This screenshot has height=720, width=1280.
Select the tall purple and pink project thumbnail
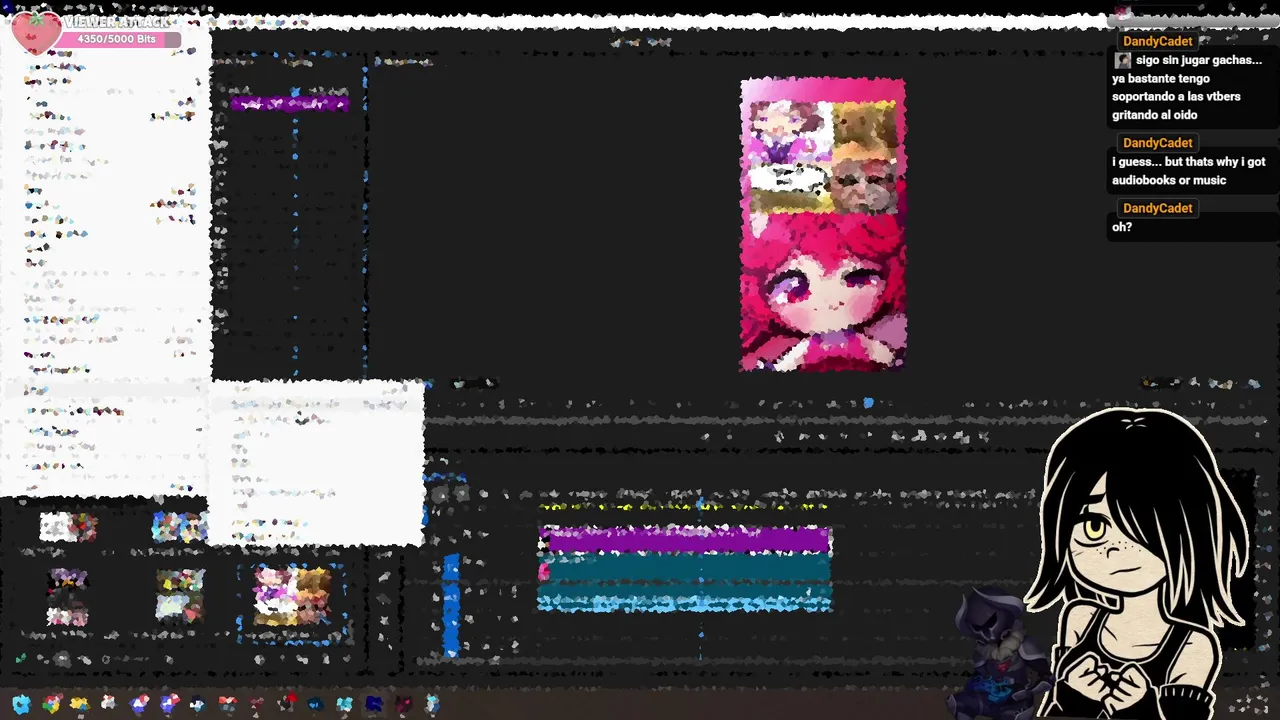tap(68, 597)
